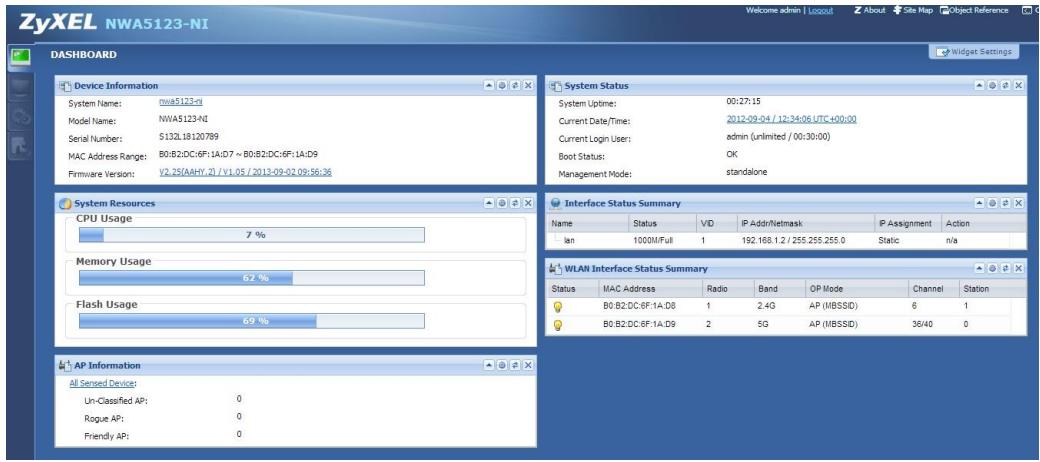
Task: Close the AP Information widget
Action: (528, 365)
